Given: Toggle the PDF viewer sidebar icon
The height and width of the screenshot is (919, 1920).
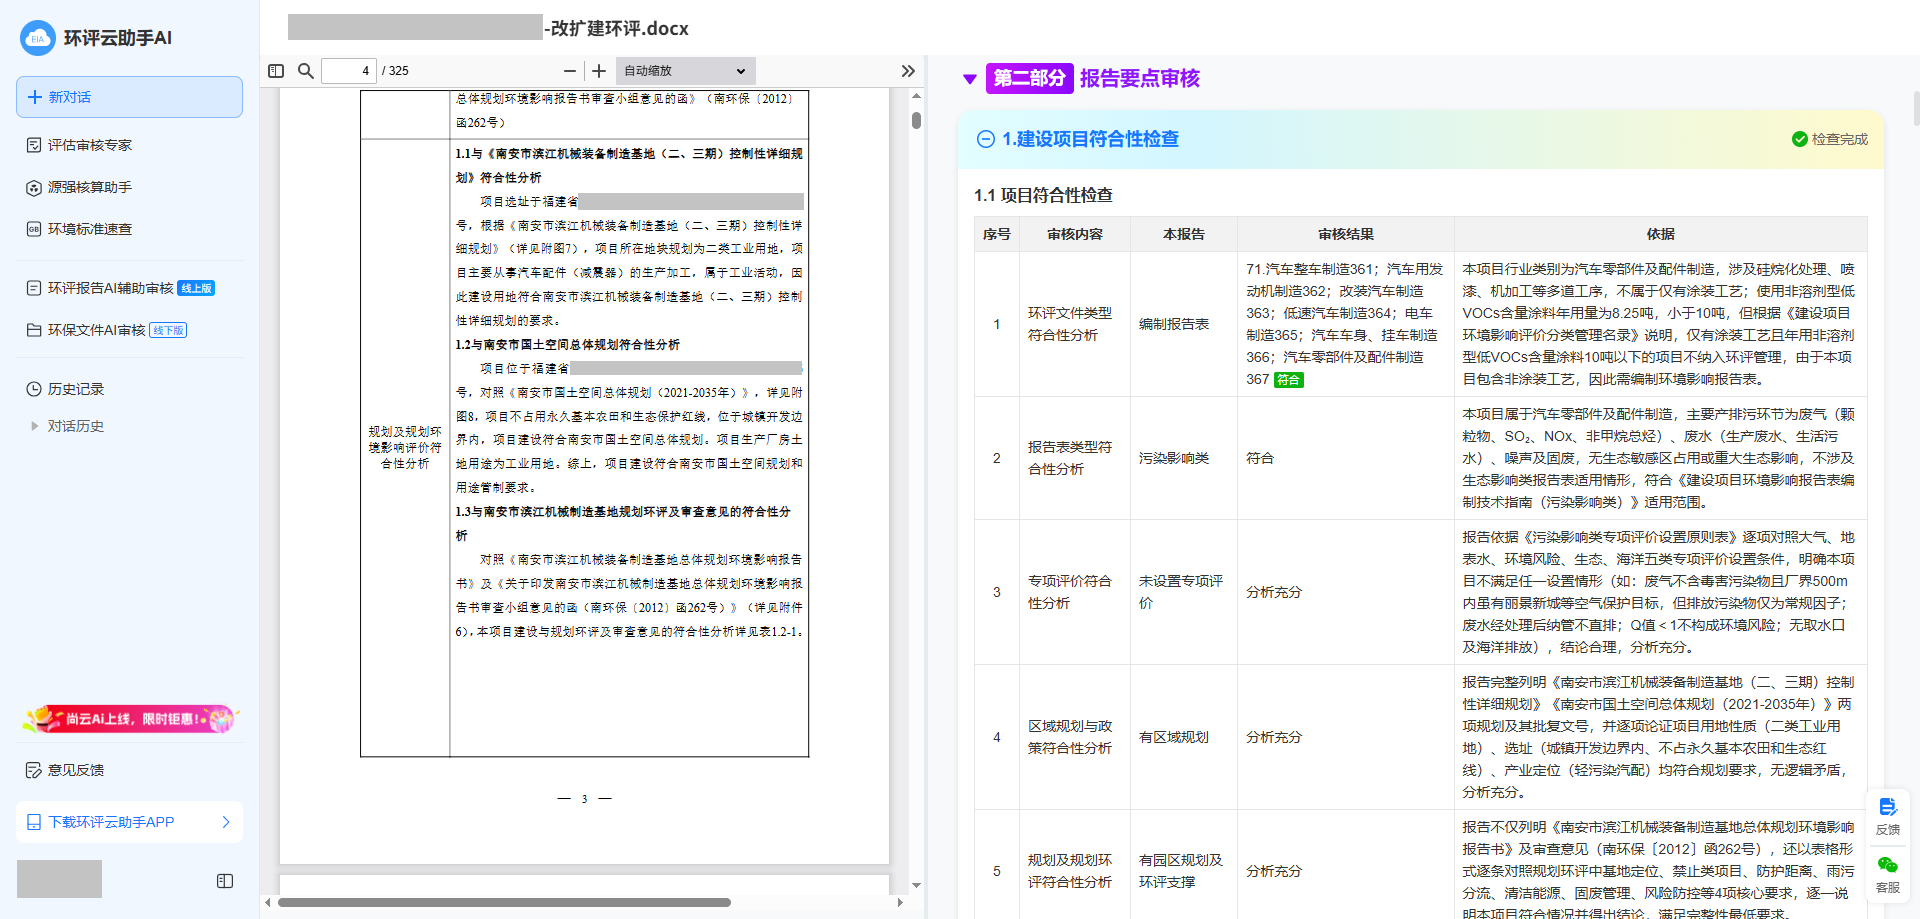Looking at the screenshot, I should click(x=276, y=71).
